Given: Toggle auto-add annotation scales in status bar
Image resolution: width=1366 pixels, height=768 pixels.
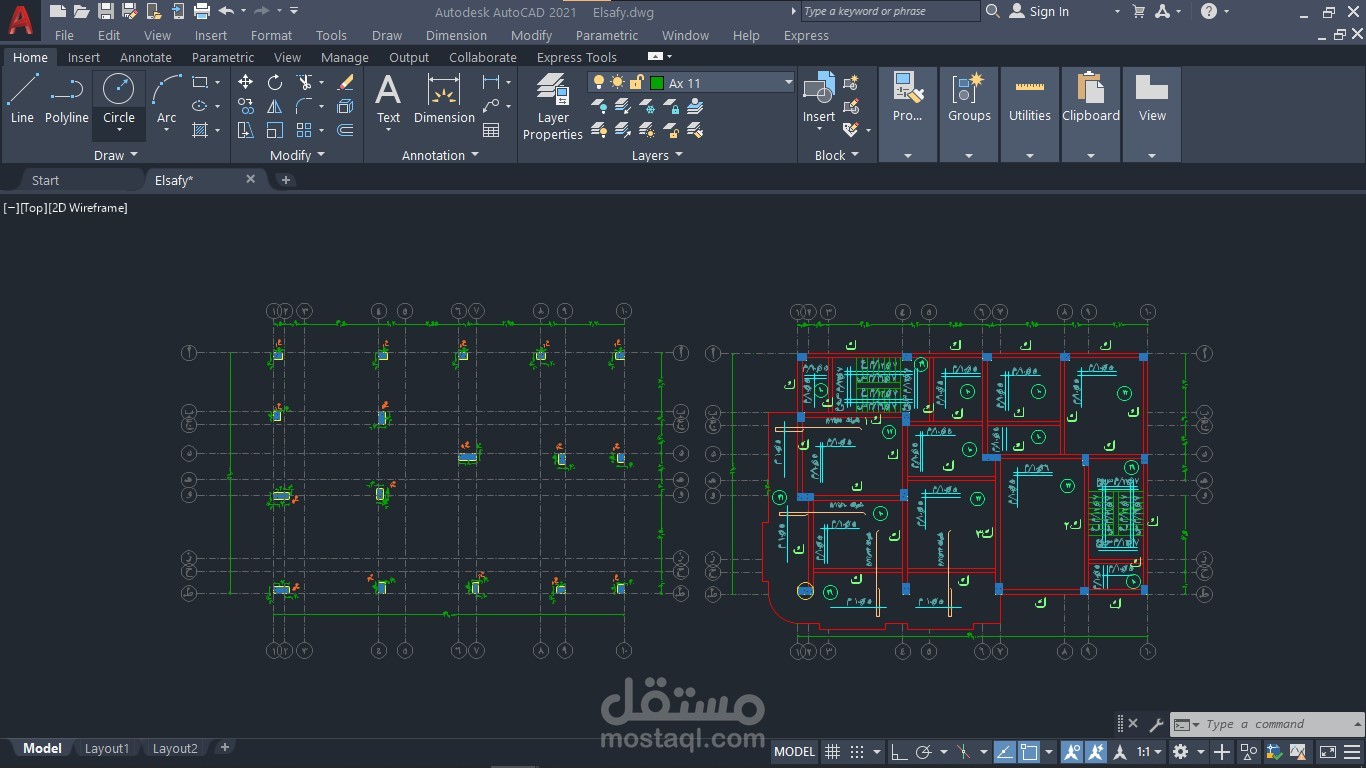Looking at the screenshot, I should tap(1096, 752).
